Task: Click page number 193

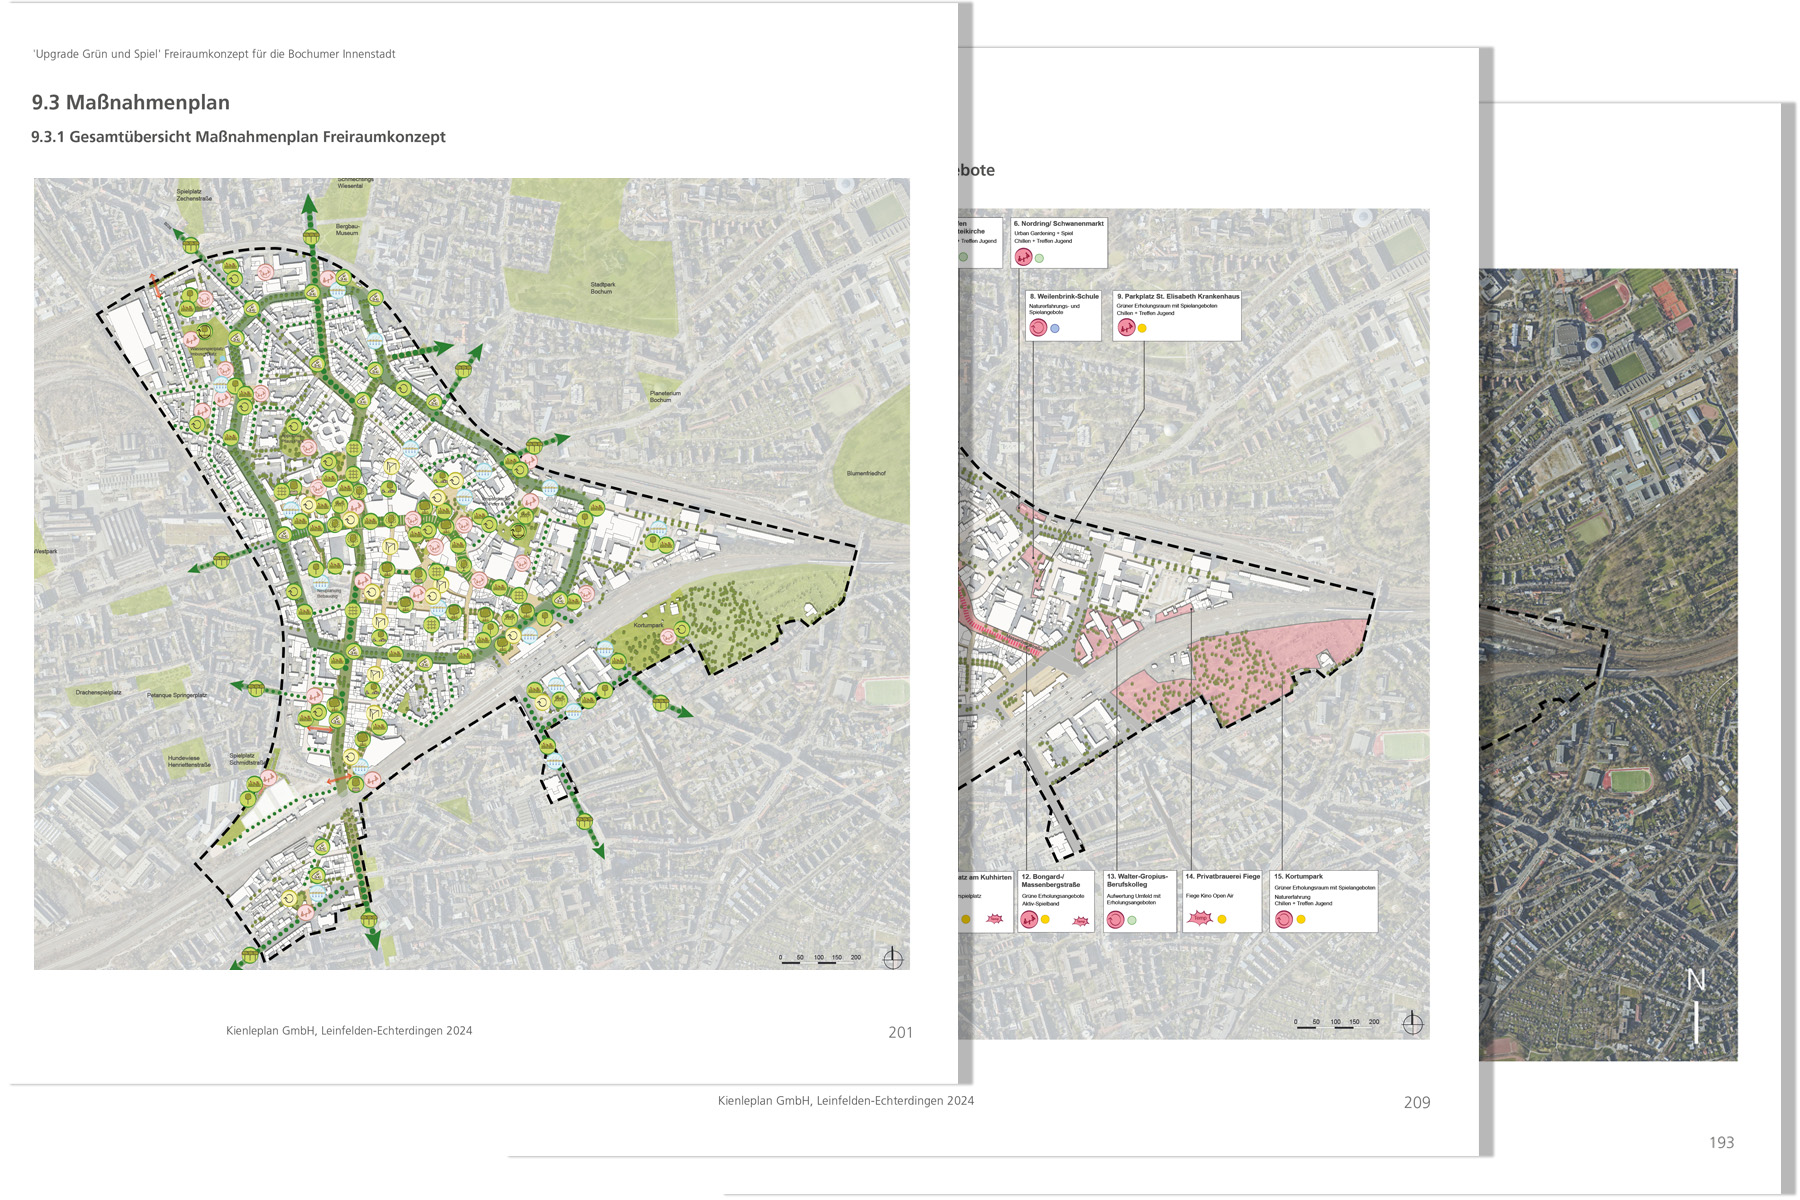Action: pos(1721,1142)
